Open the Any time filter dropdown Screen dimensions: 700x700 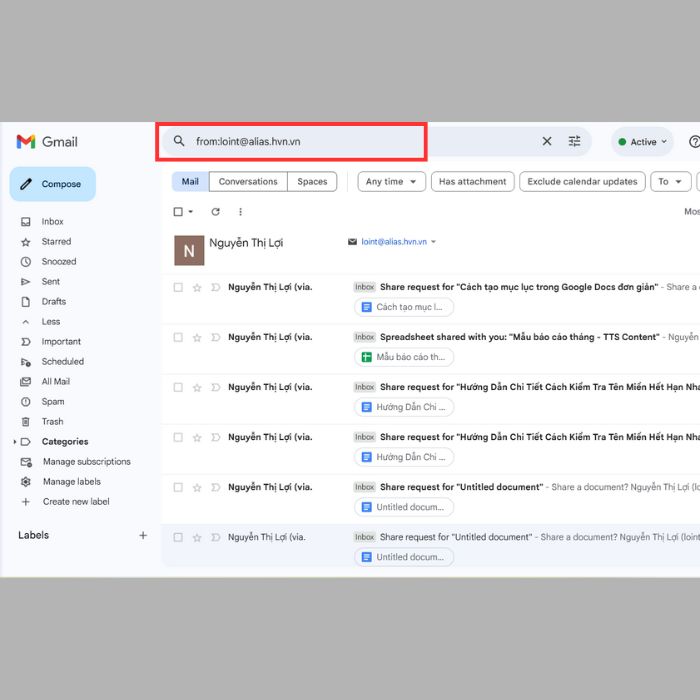pos(392,182)
